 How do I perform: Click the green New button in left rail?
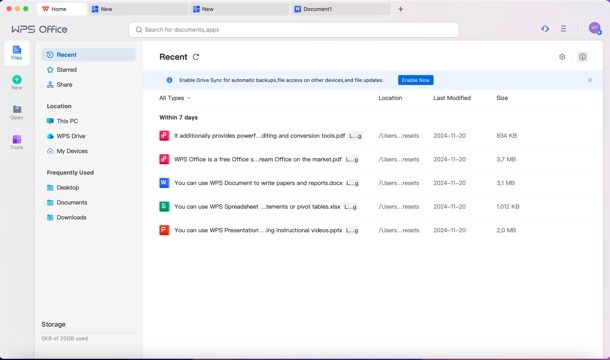[17, 82]
